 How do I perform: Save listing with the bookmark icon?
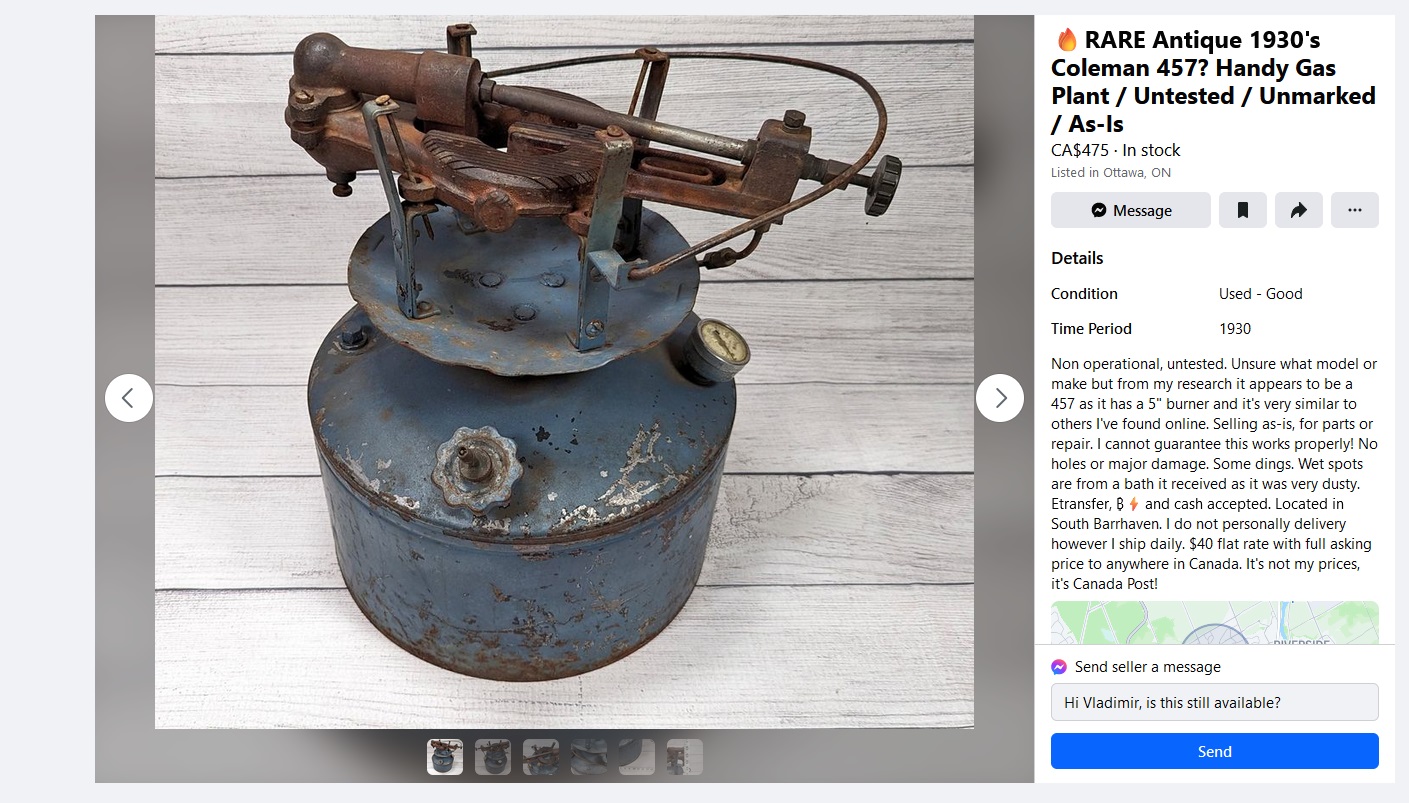[1243, 210]
